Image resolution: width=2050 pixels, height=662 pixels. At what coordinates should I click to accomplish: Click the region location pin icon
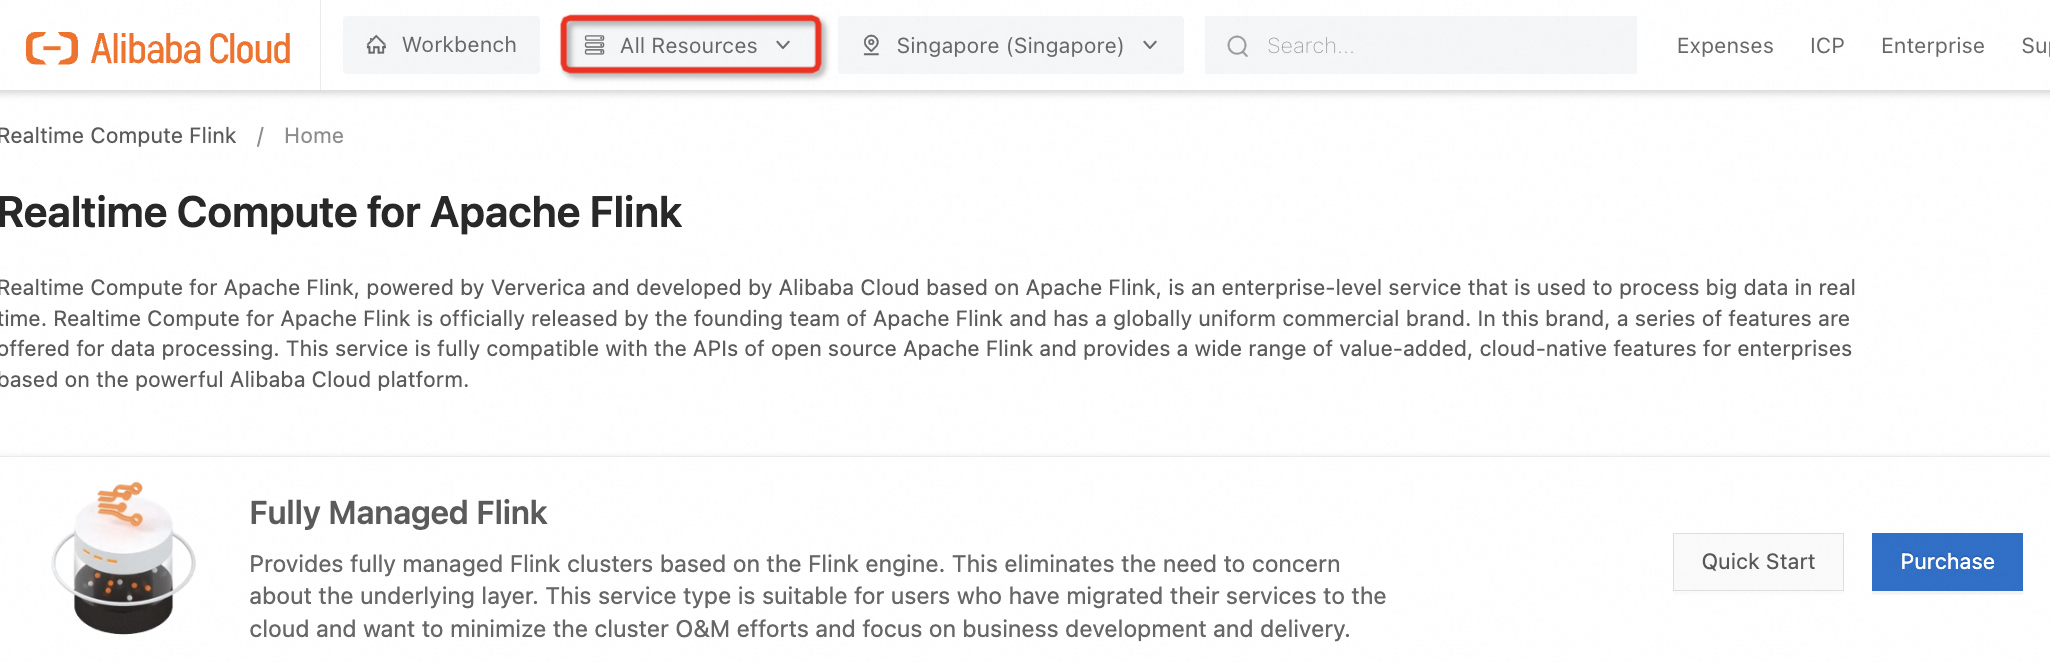click(871, 45)
